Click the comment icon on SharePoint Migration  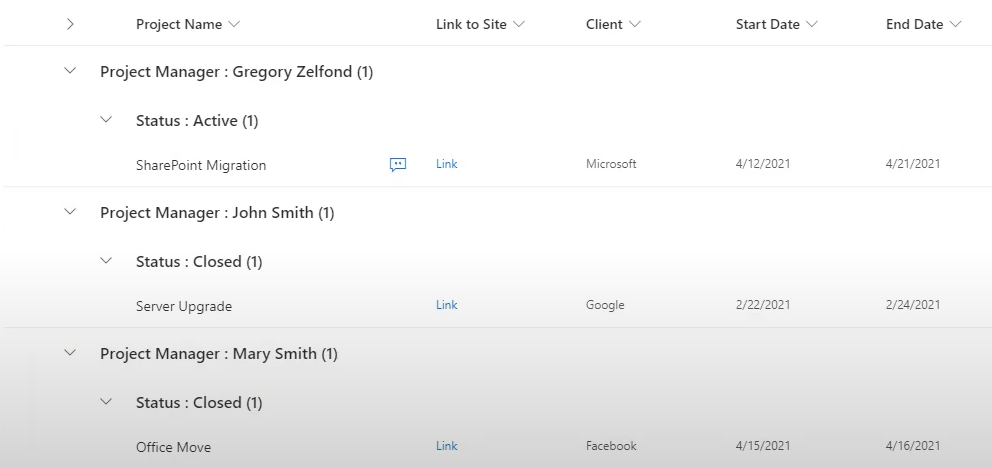(x=398, y=165)
